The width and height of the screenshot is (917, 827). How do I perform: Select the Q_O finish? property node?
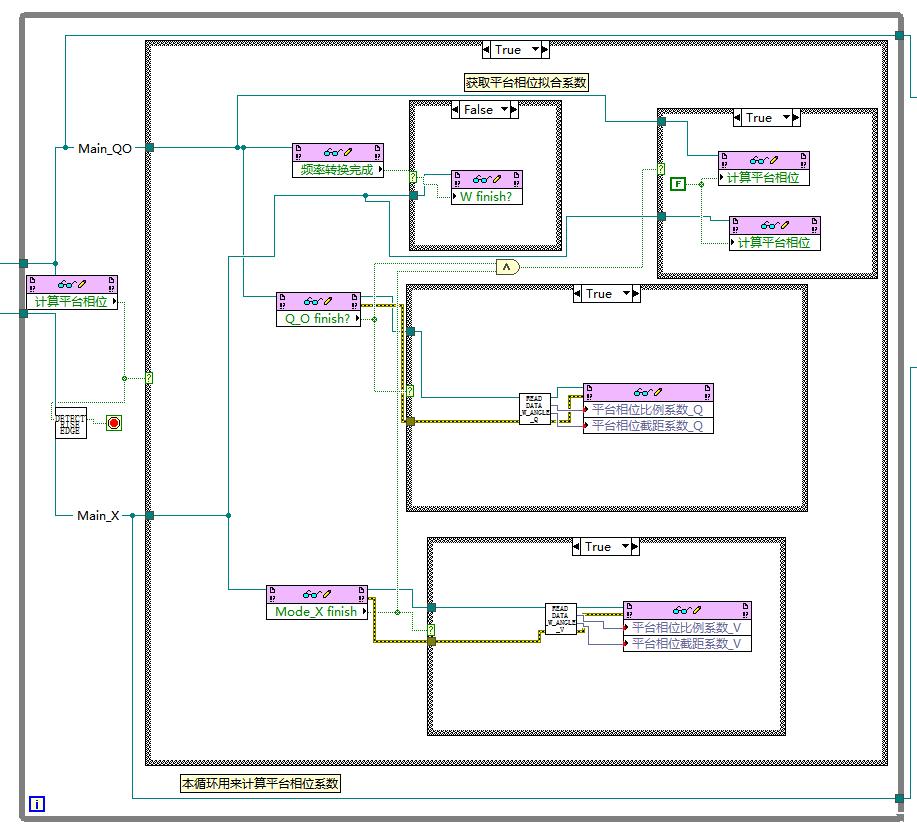tap(318, 318)
